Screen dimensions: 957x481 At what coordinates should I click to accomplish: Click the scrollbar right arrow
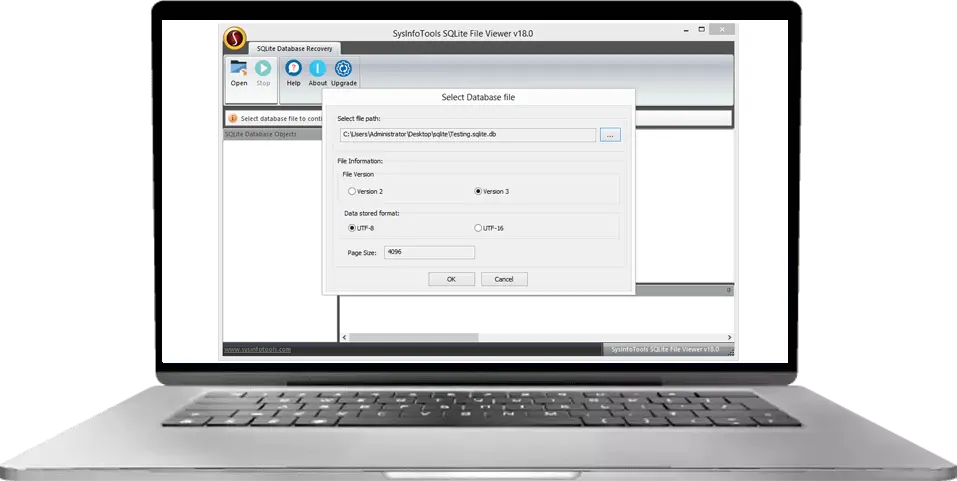729,337
